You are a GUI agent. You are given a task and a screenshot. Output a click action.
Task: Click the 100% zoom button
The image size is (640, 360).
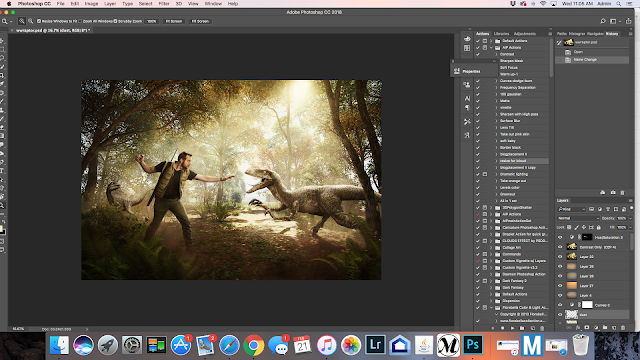point(151,21)
